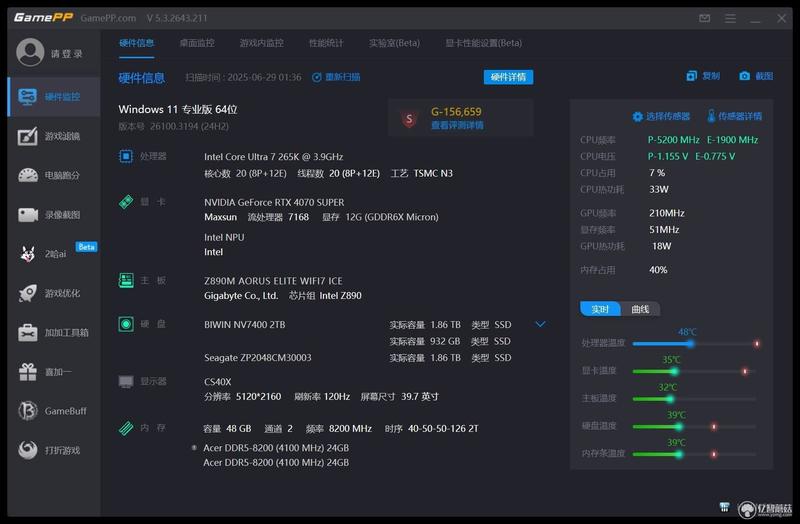
Task: Switch to the 显卡性能设置(Beta) tab
Action: point(483,43)
